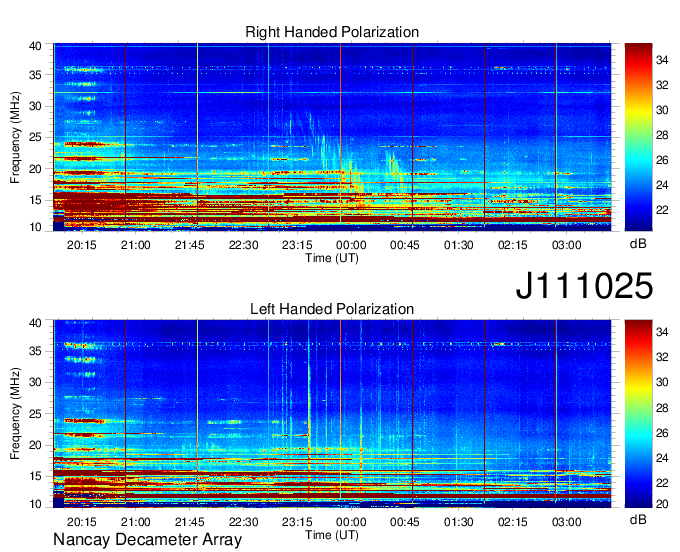Click the 00:45 time tick of Right Handed plot
The image size is (680, 552).
(x=405, y=245)
